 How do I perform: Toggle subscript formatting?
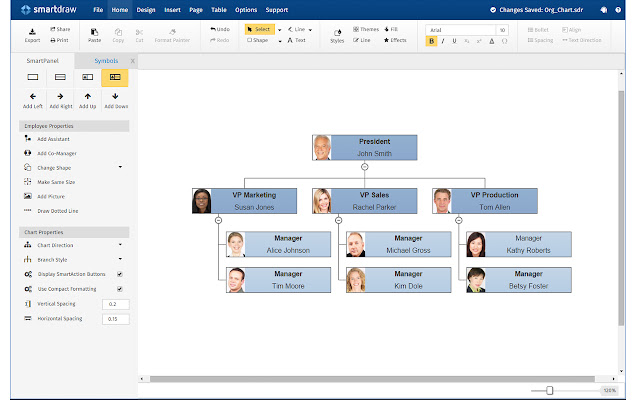pyautogui.click(x=467, y=41)
